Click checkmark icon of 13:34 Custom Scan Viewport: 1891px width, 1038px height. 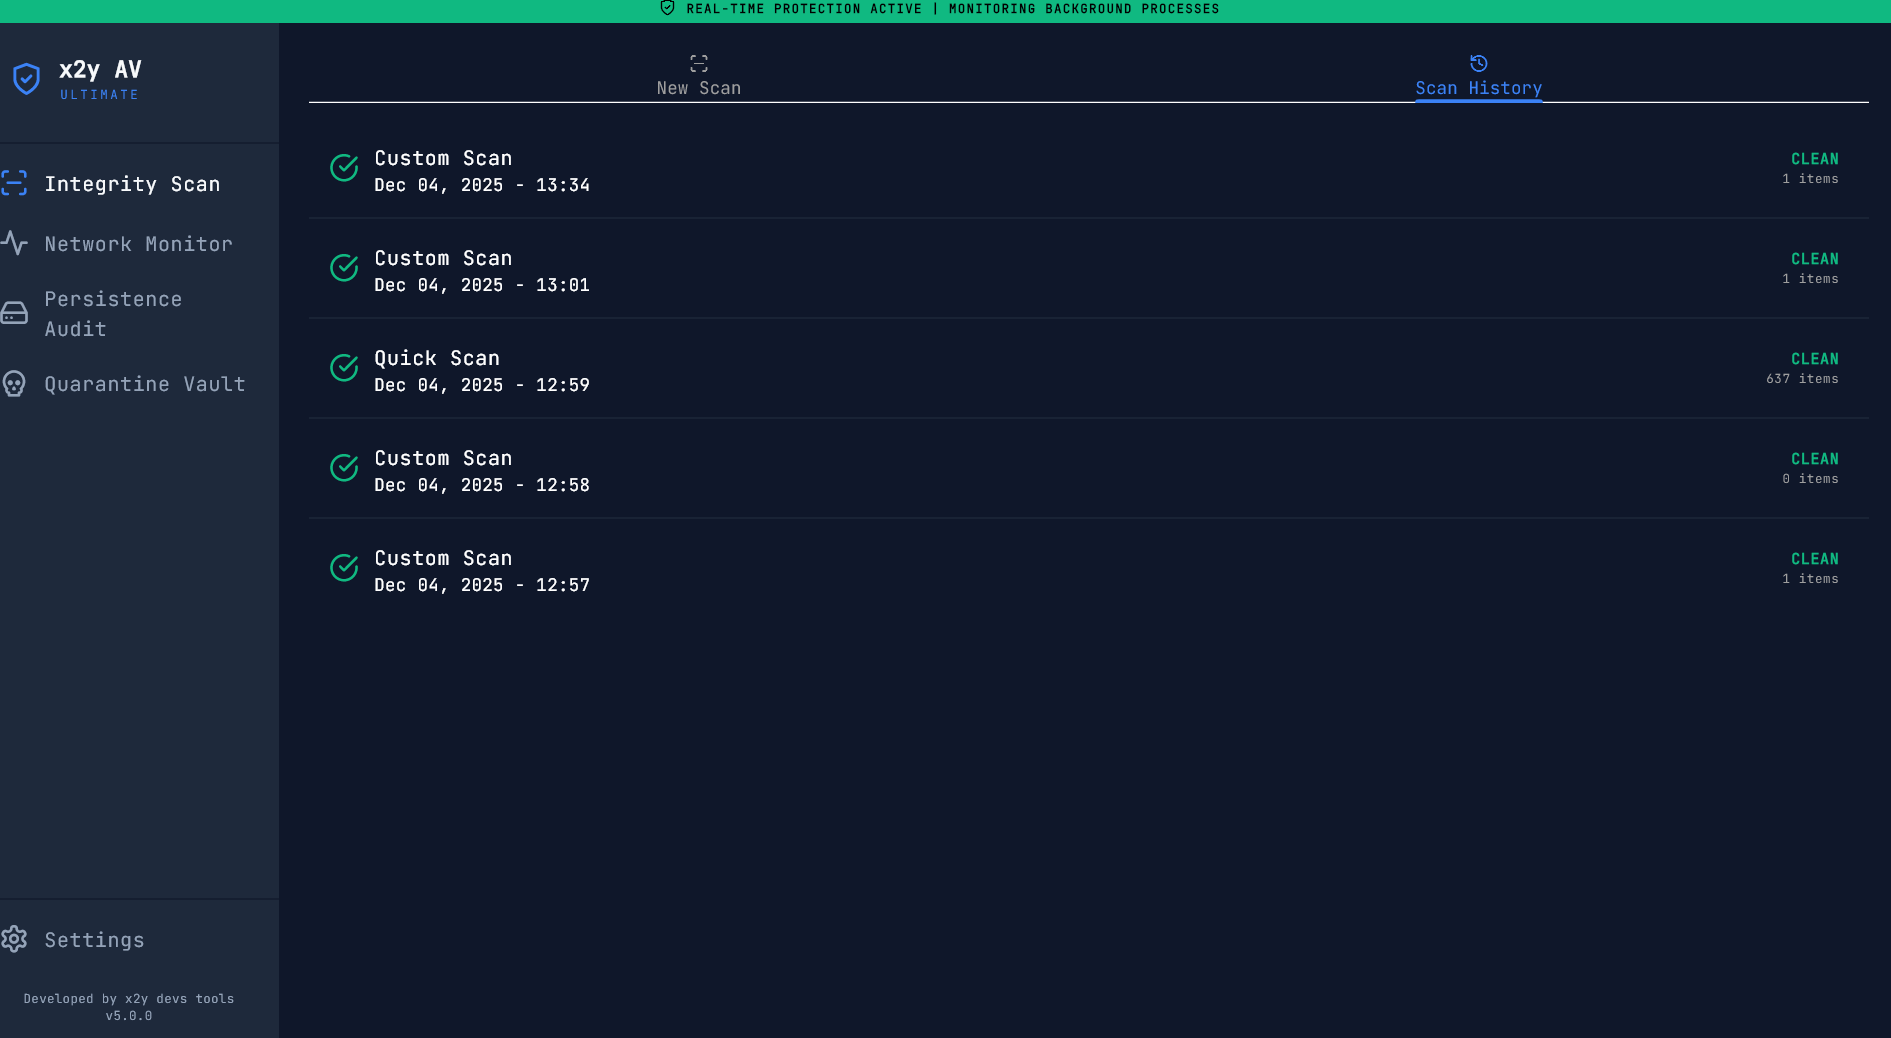344,168
